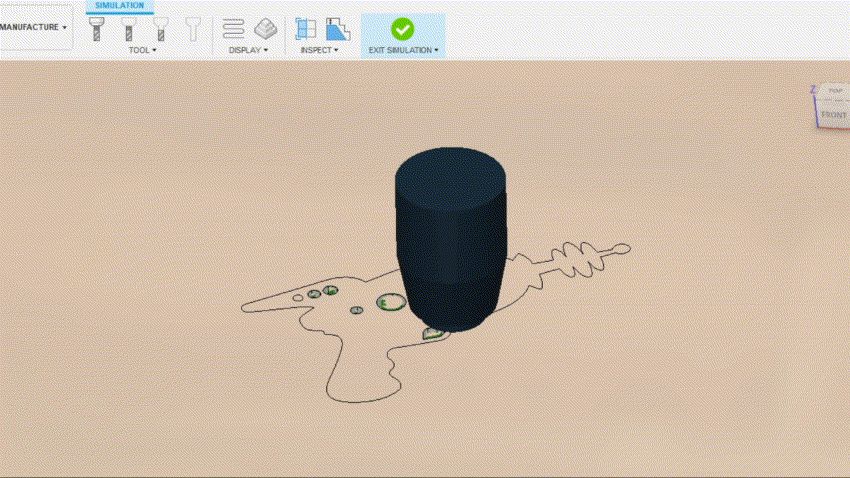Screen dimensions: 850x478
Task: Show toolpath lines display icon
Action: [x=233, y=29]
